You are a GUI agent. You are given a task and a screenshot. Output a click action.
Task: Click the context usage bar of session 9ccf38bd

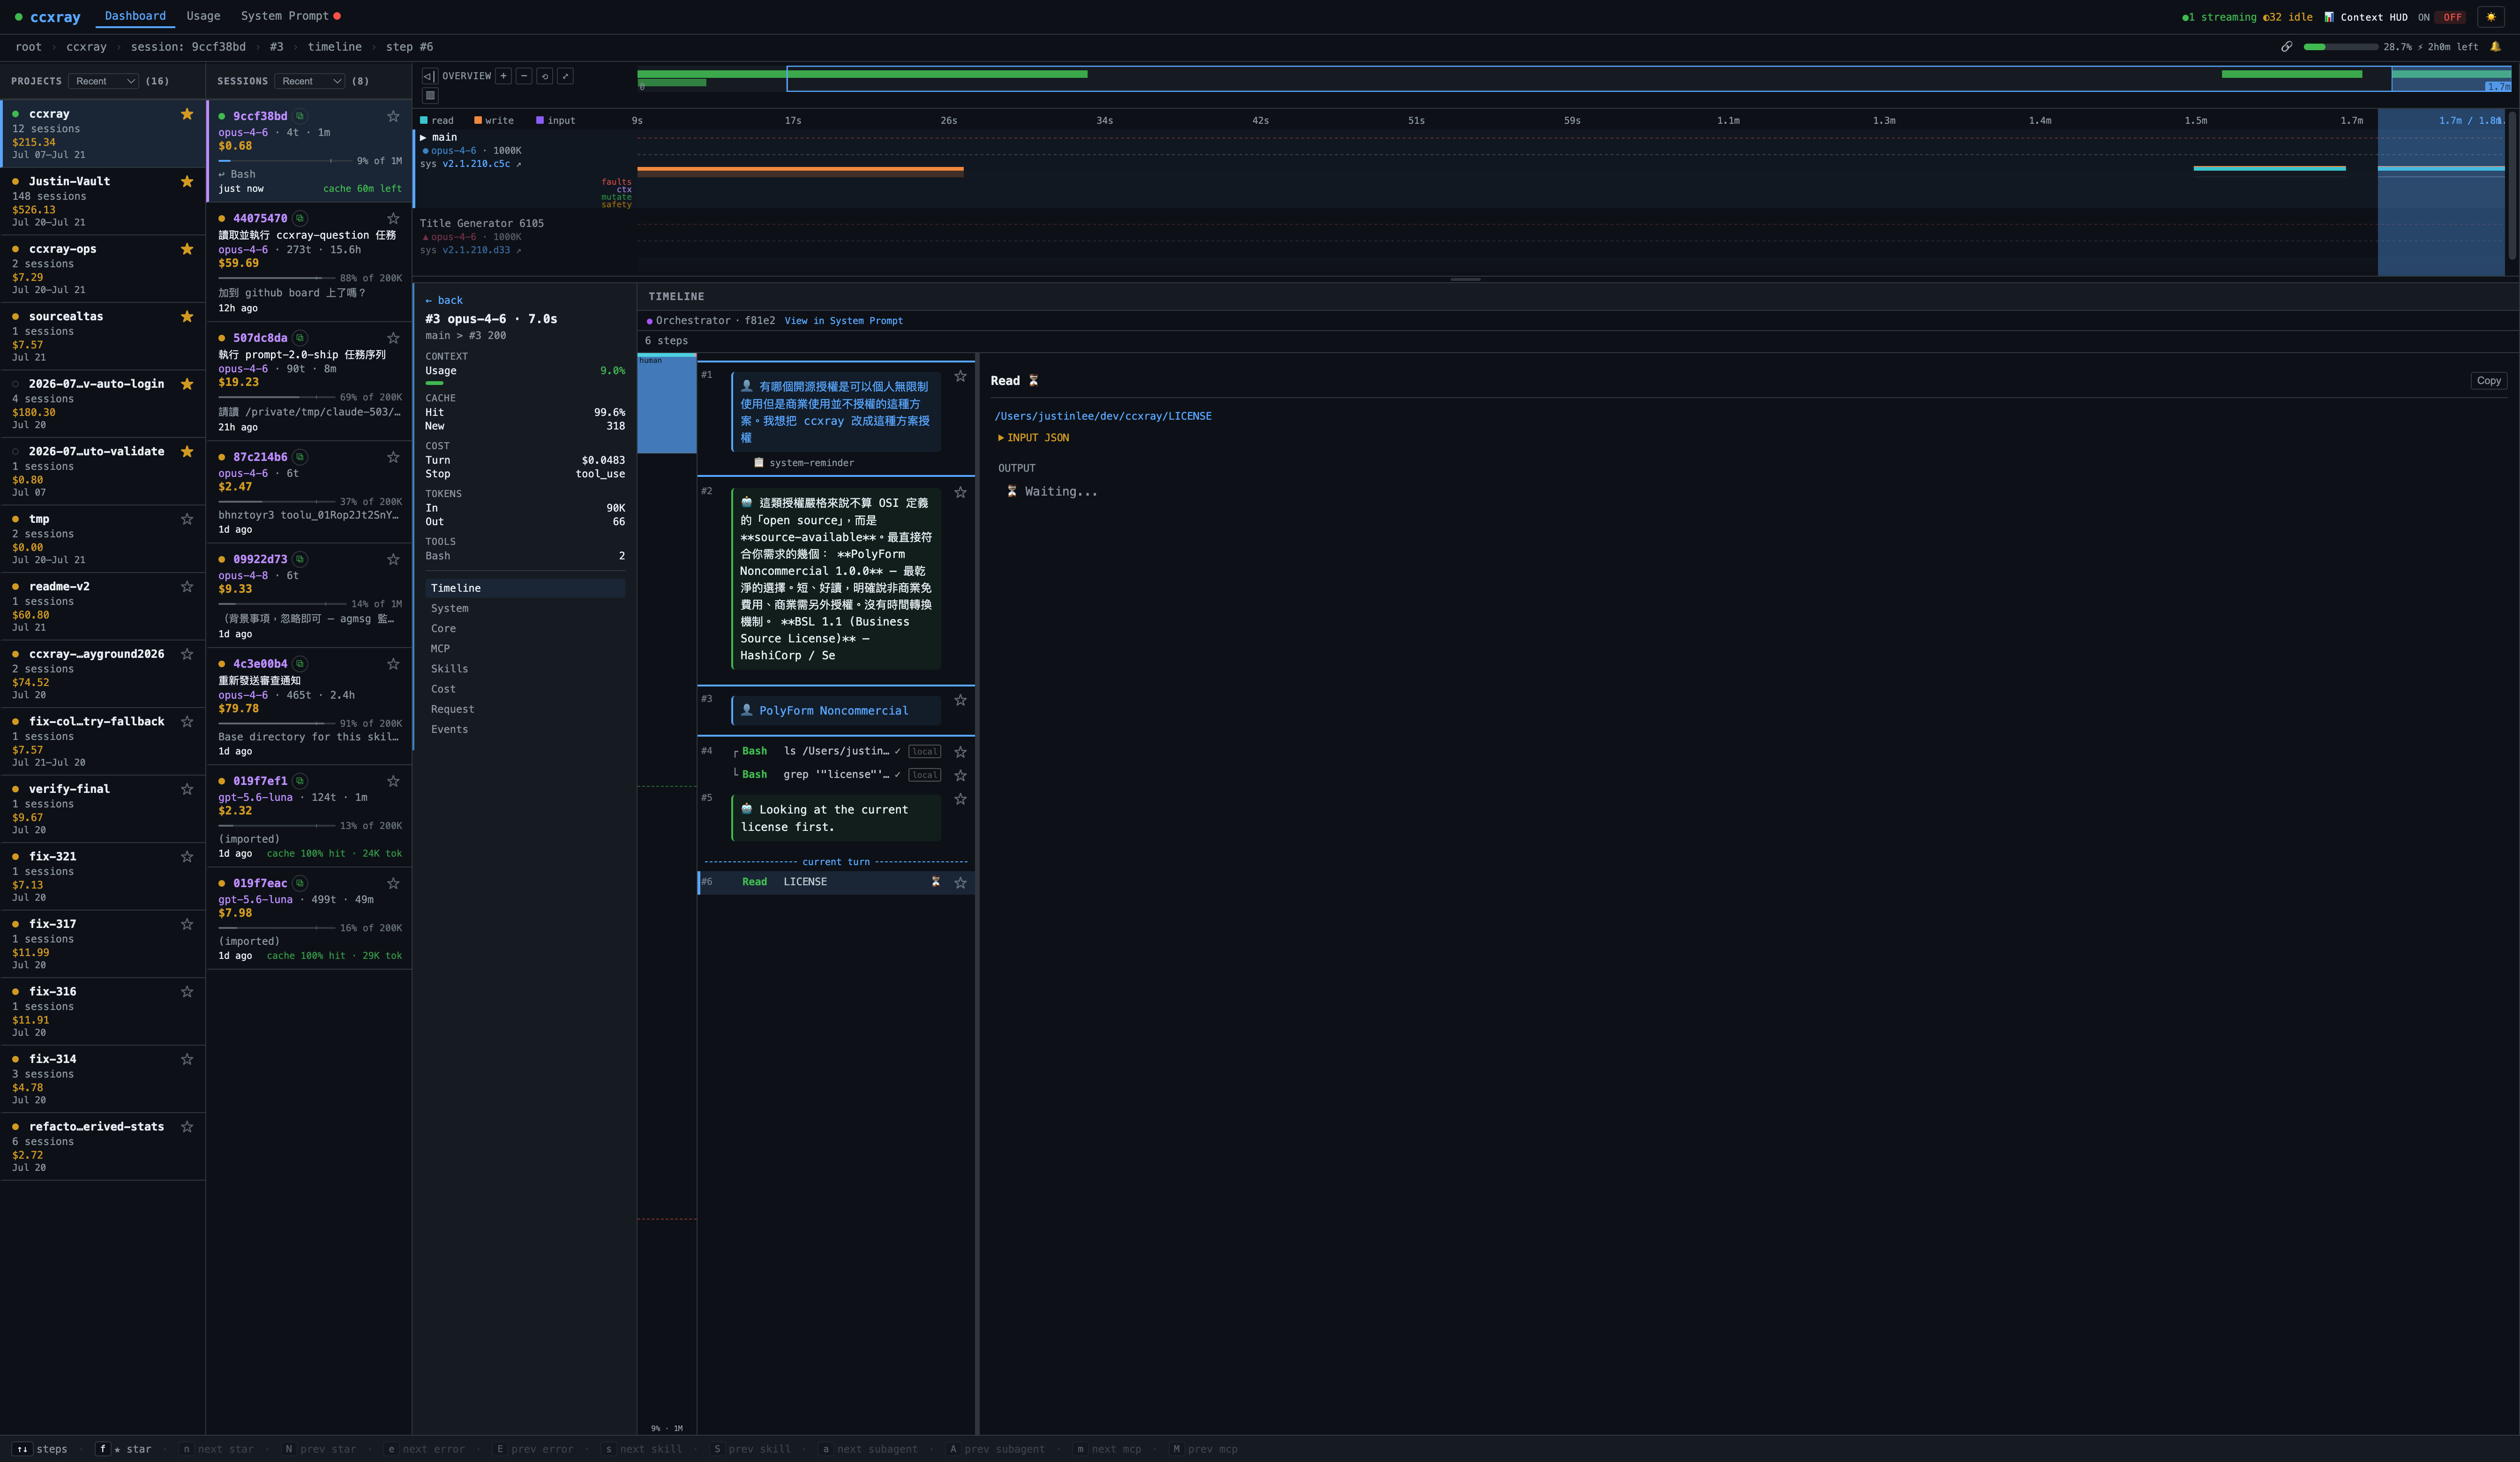[285, 161]
